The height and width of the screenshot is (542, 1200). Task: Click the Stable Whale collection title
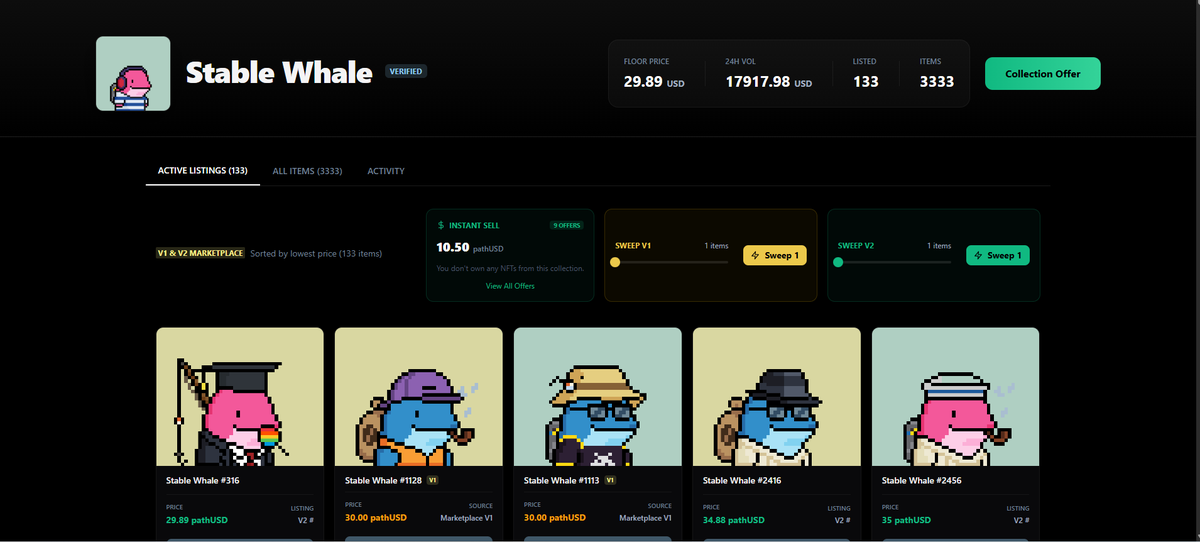coord(279,73)
